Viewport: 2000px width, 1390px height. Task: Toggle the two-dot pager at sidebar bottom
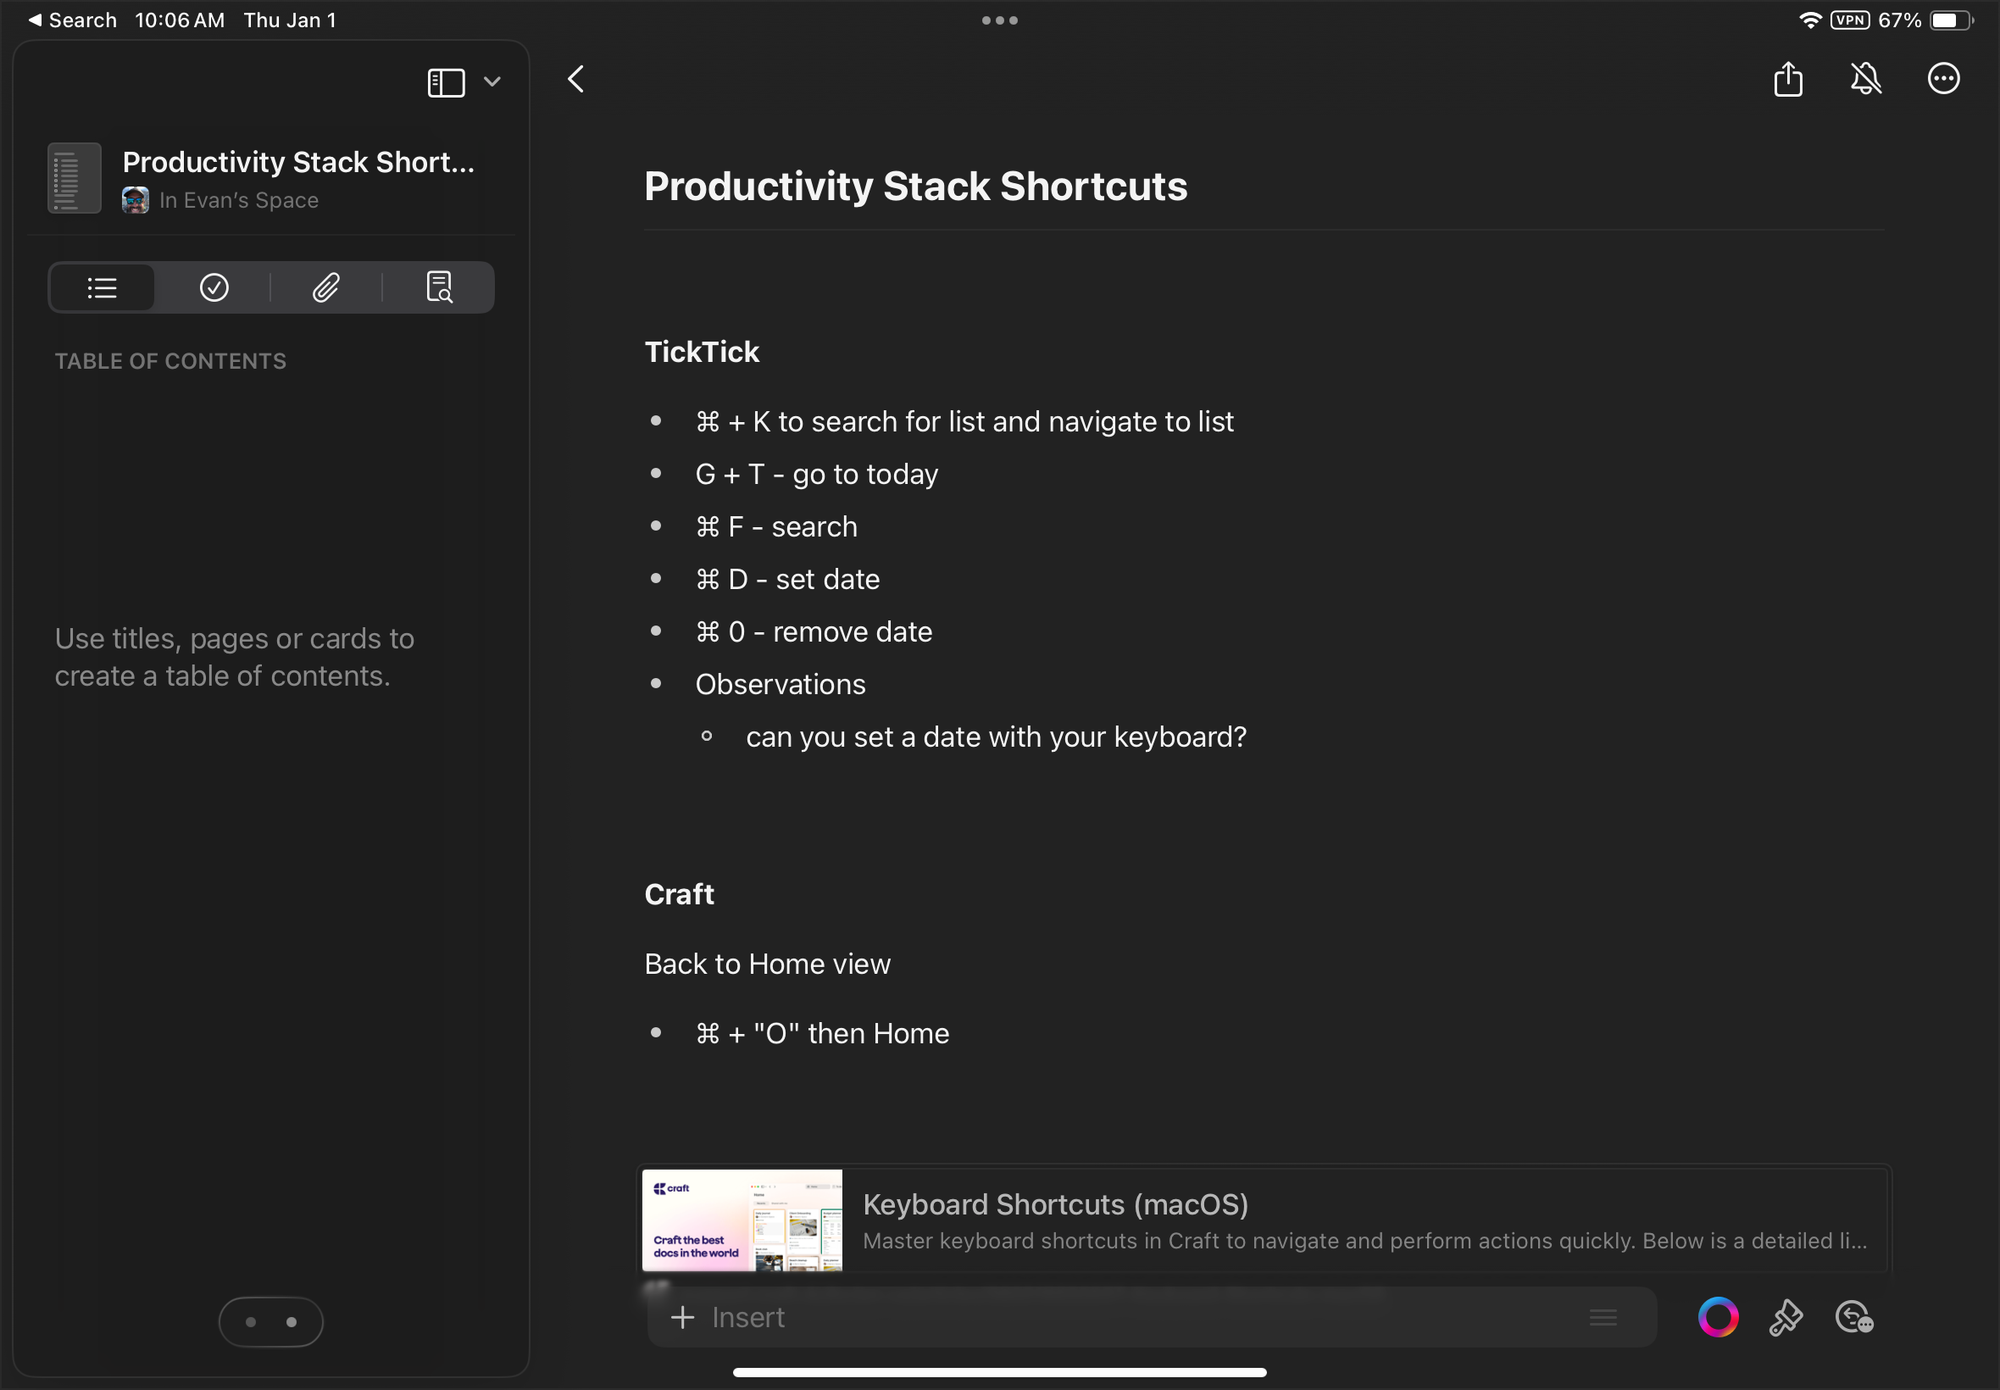pos(271,1322)
